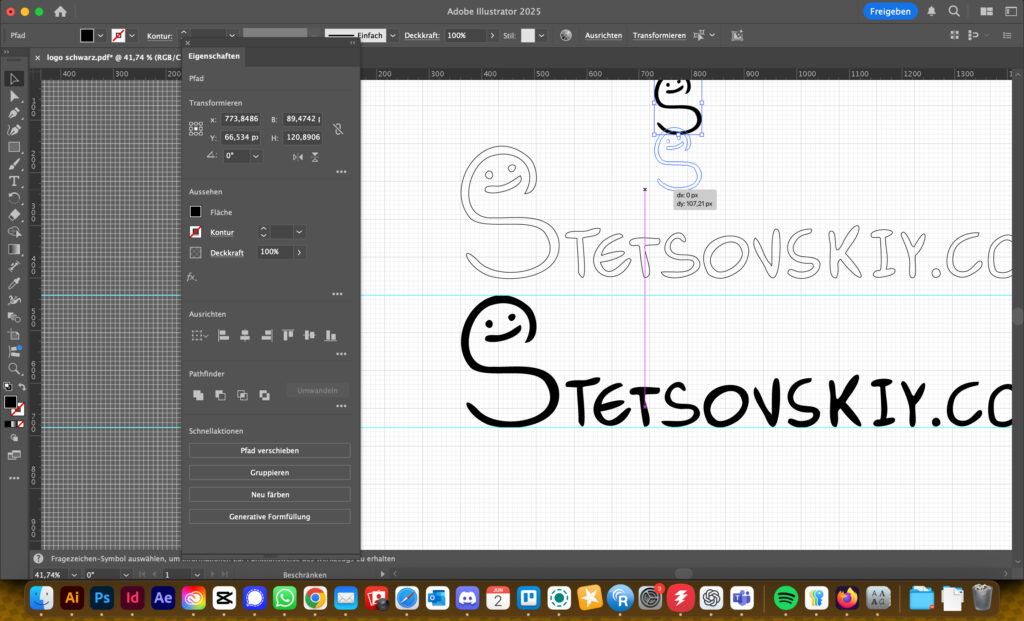This screenshot has width=1024, height=621.
Task: Open Ausrichten in the control bar
Action: [x=603, y=35]
